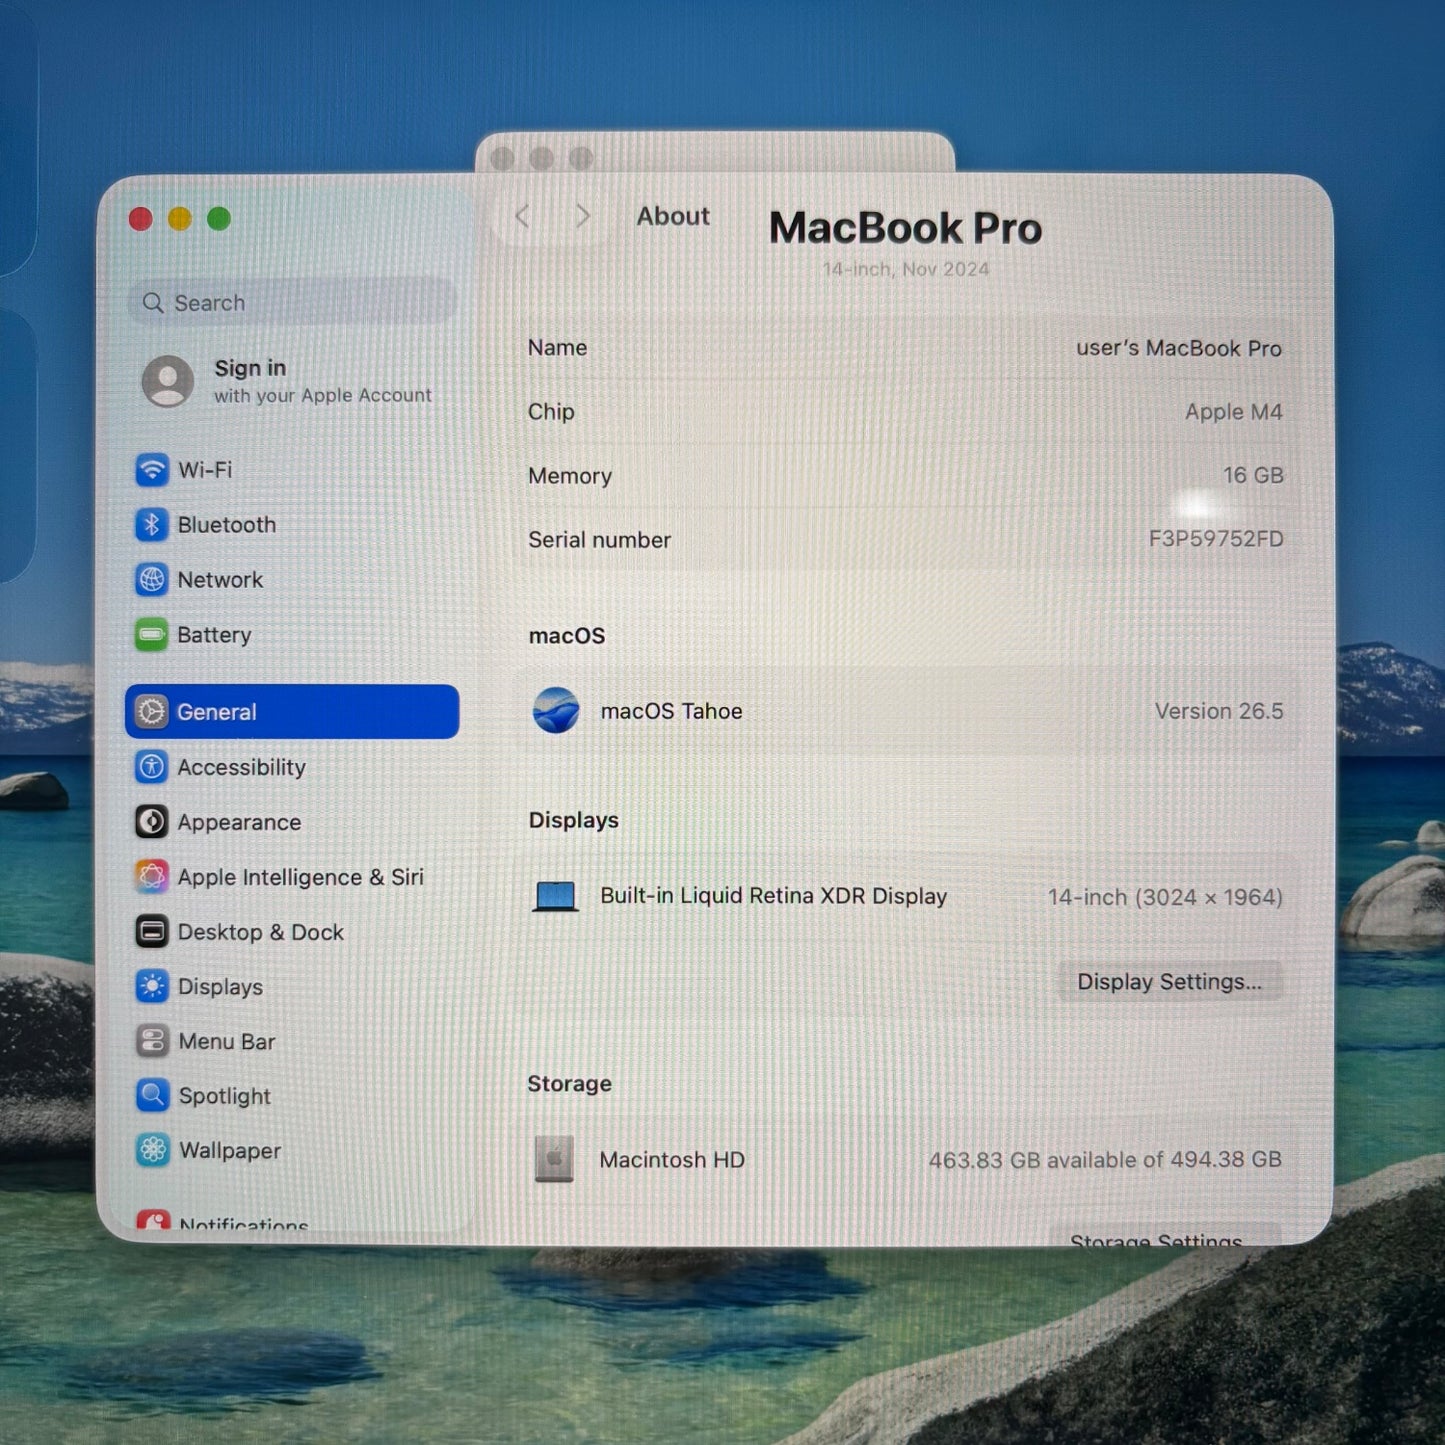Screen dimensions: 1445x1445
Task: Go forward with the right chevron
Action: pyautogui.click(x=583, y=216)
